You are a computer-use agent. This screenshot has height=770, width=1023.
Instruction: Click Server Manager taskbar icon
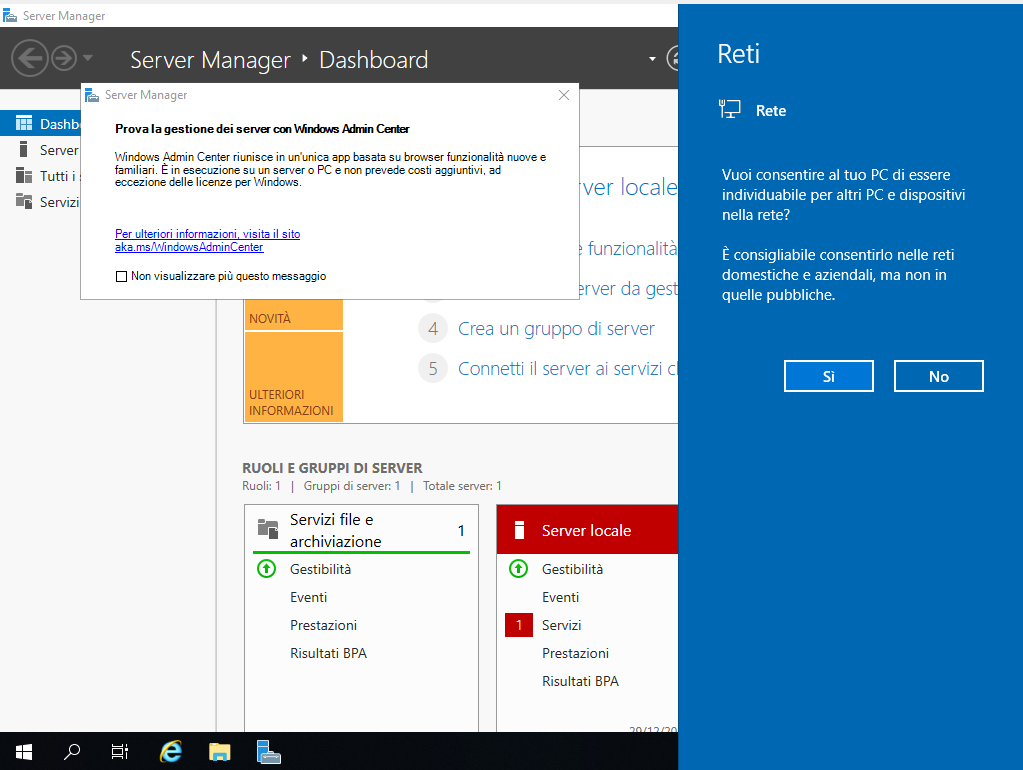click(x=268, y=752)
